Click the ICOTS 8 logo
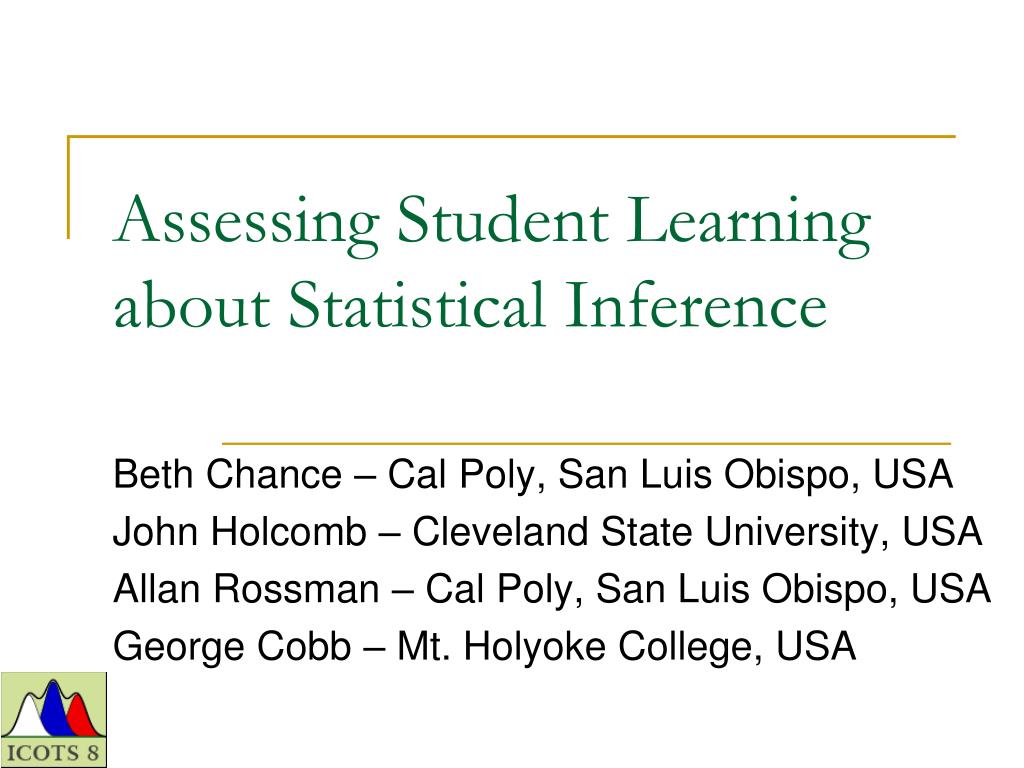The height and width of the screenshot is (768, 1024). [54, 720]
